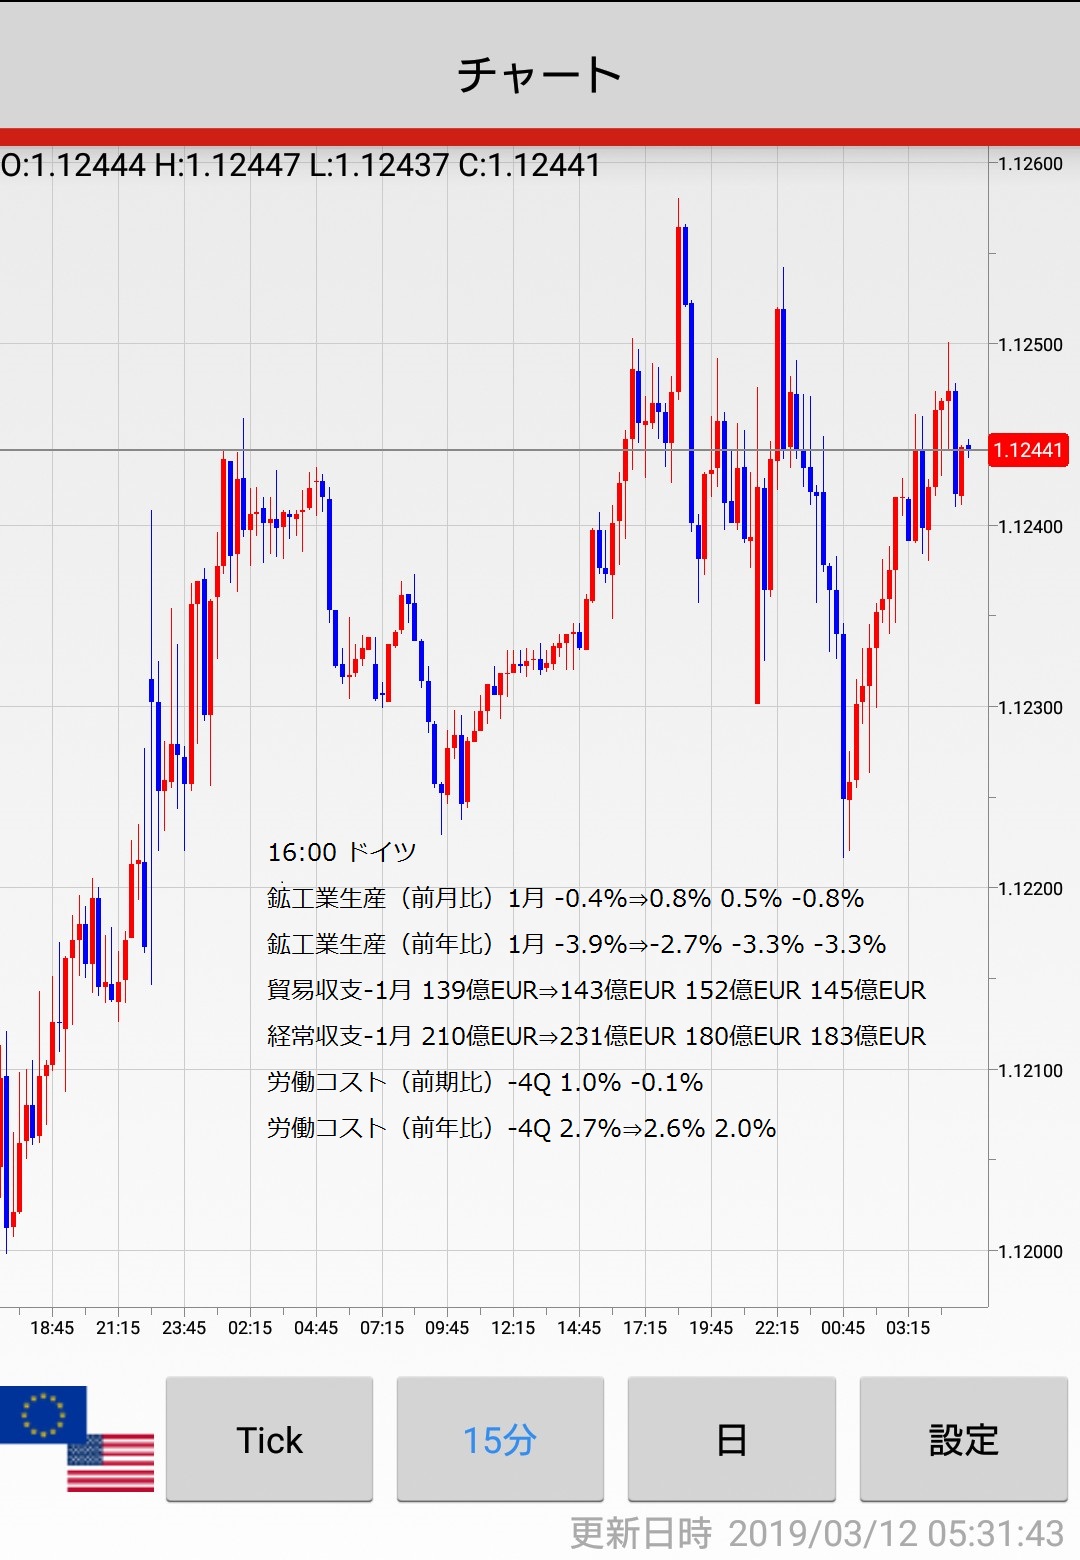Tap the チャート title in header
The height and width of the screenshot is (1560, 1080).
point(540,75)
